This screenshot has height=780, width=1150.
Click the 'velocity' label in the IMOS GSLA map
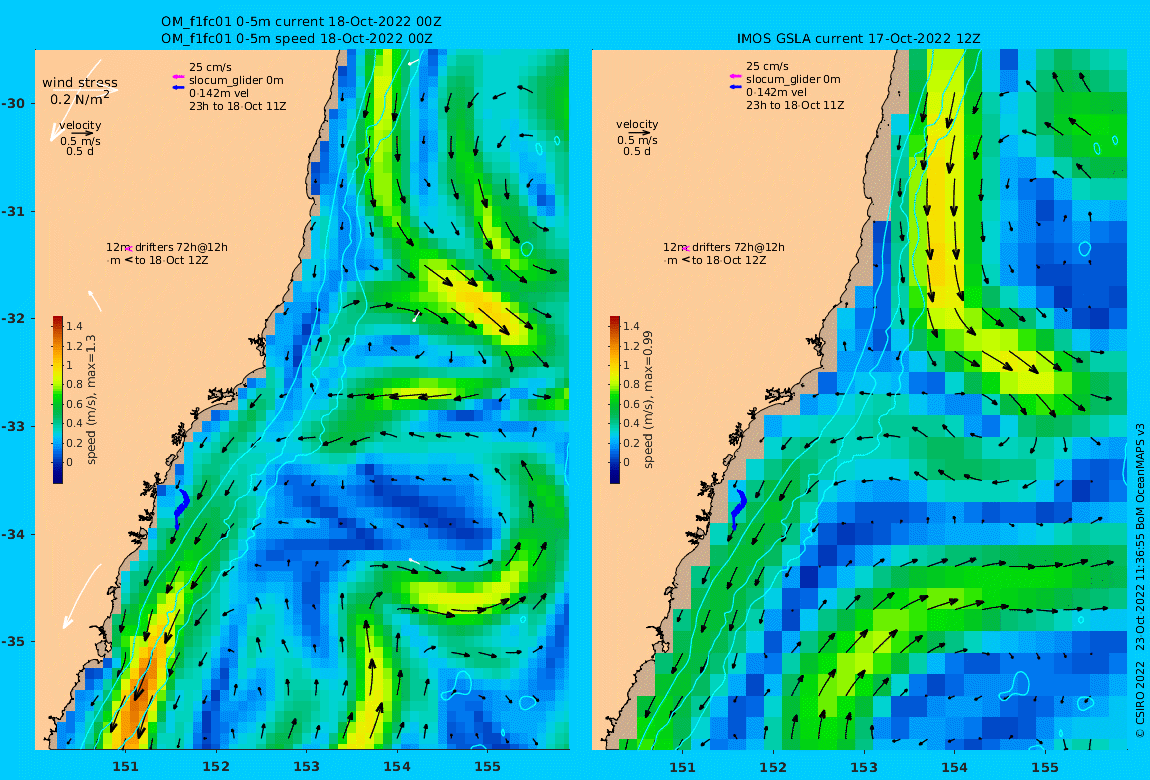click(637, 125)
